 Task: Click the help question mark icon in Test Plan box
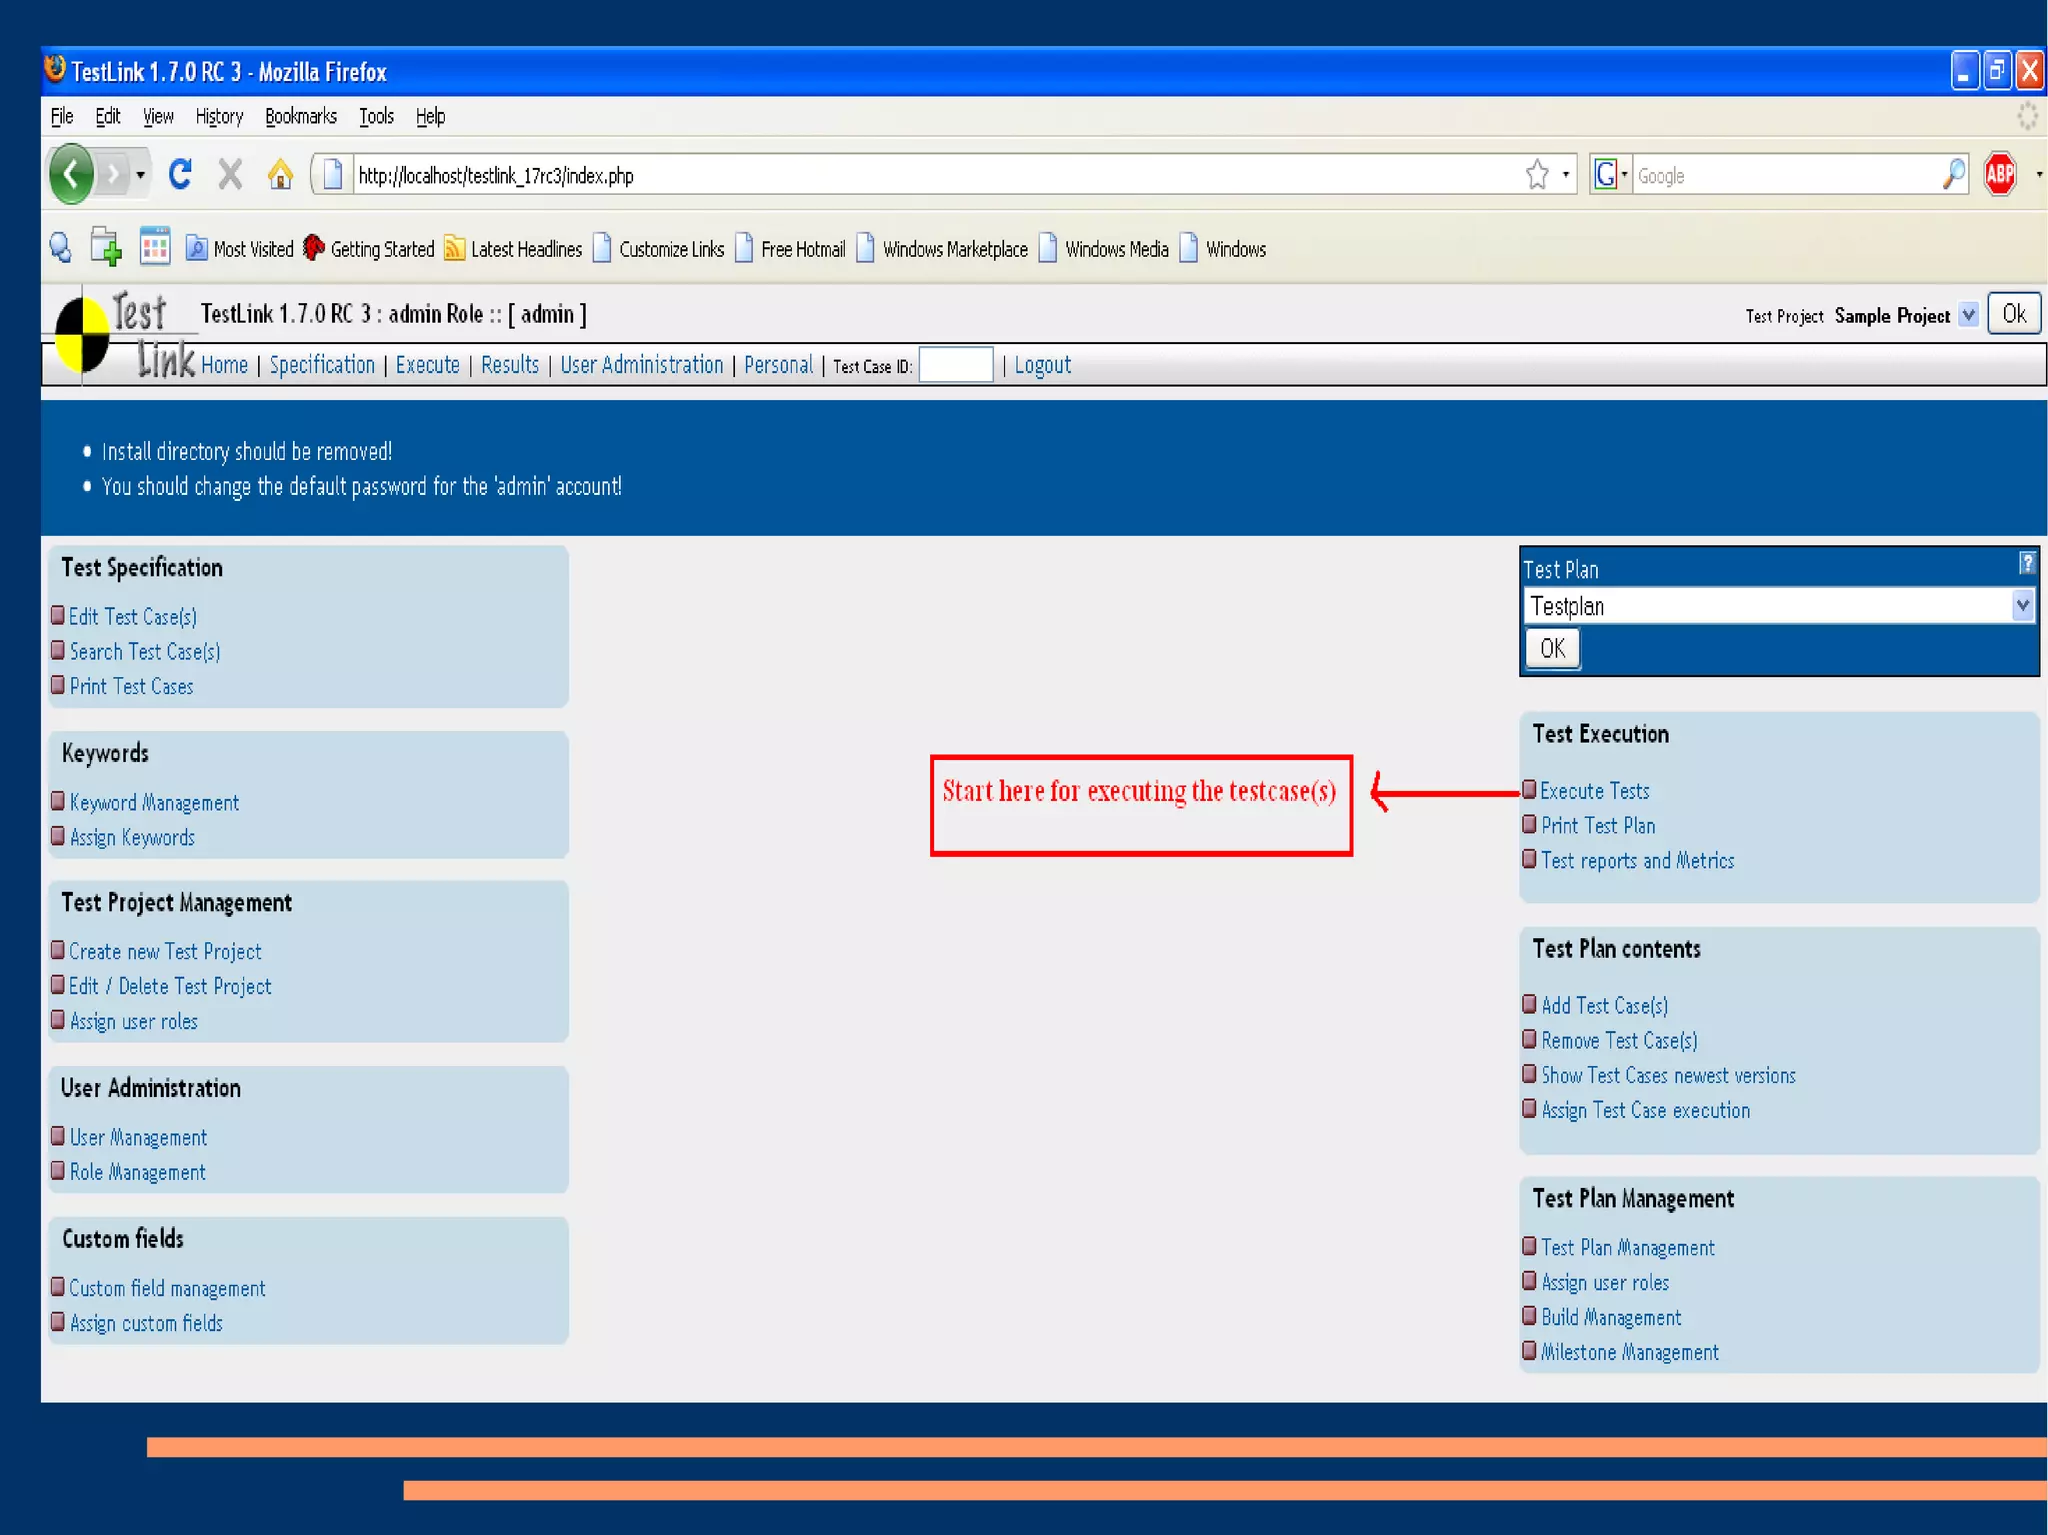tap(2027, 563)
